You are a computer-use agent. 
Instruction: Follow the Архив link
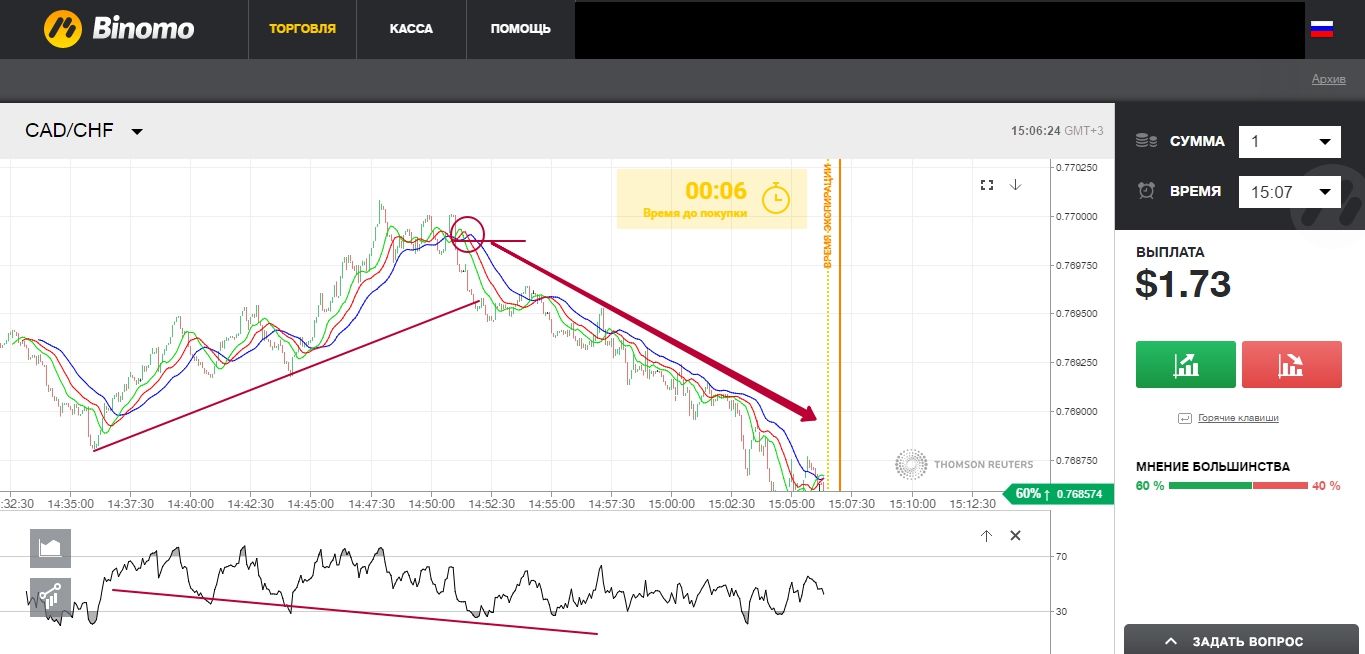point(1329,79)
